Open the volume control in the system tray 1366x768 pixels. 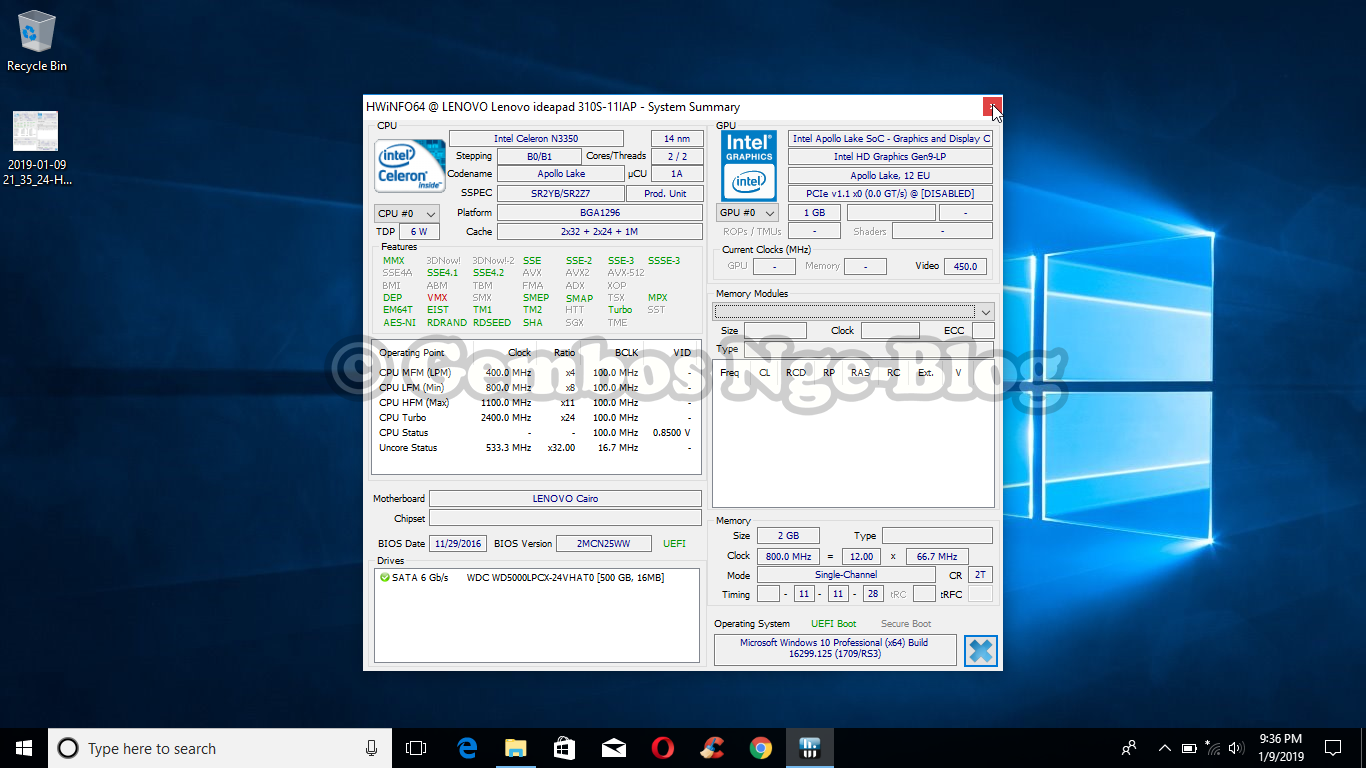tap(1236, 748)
